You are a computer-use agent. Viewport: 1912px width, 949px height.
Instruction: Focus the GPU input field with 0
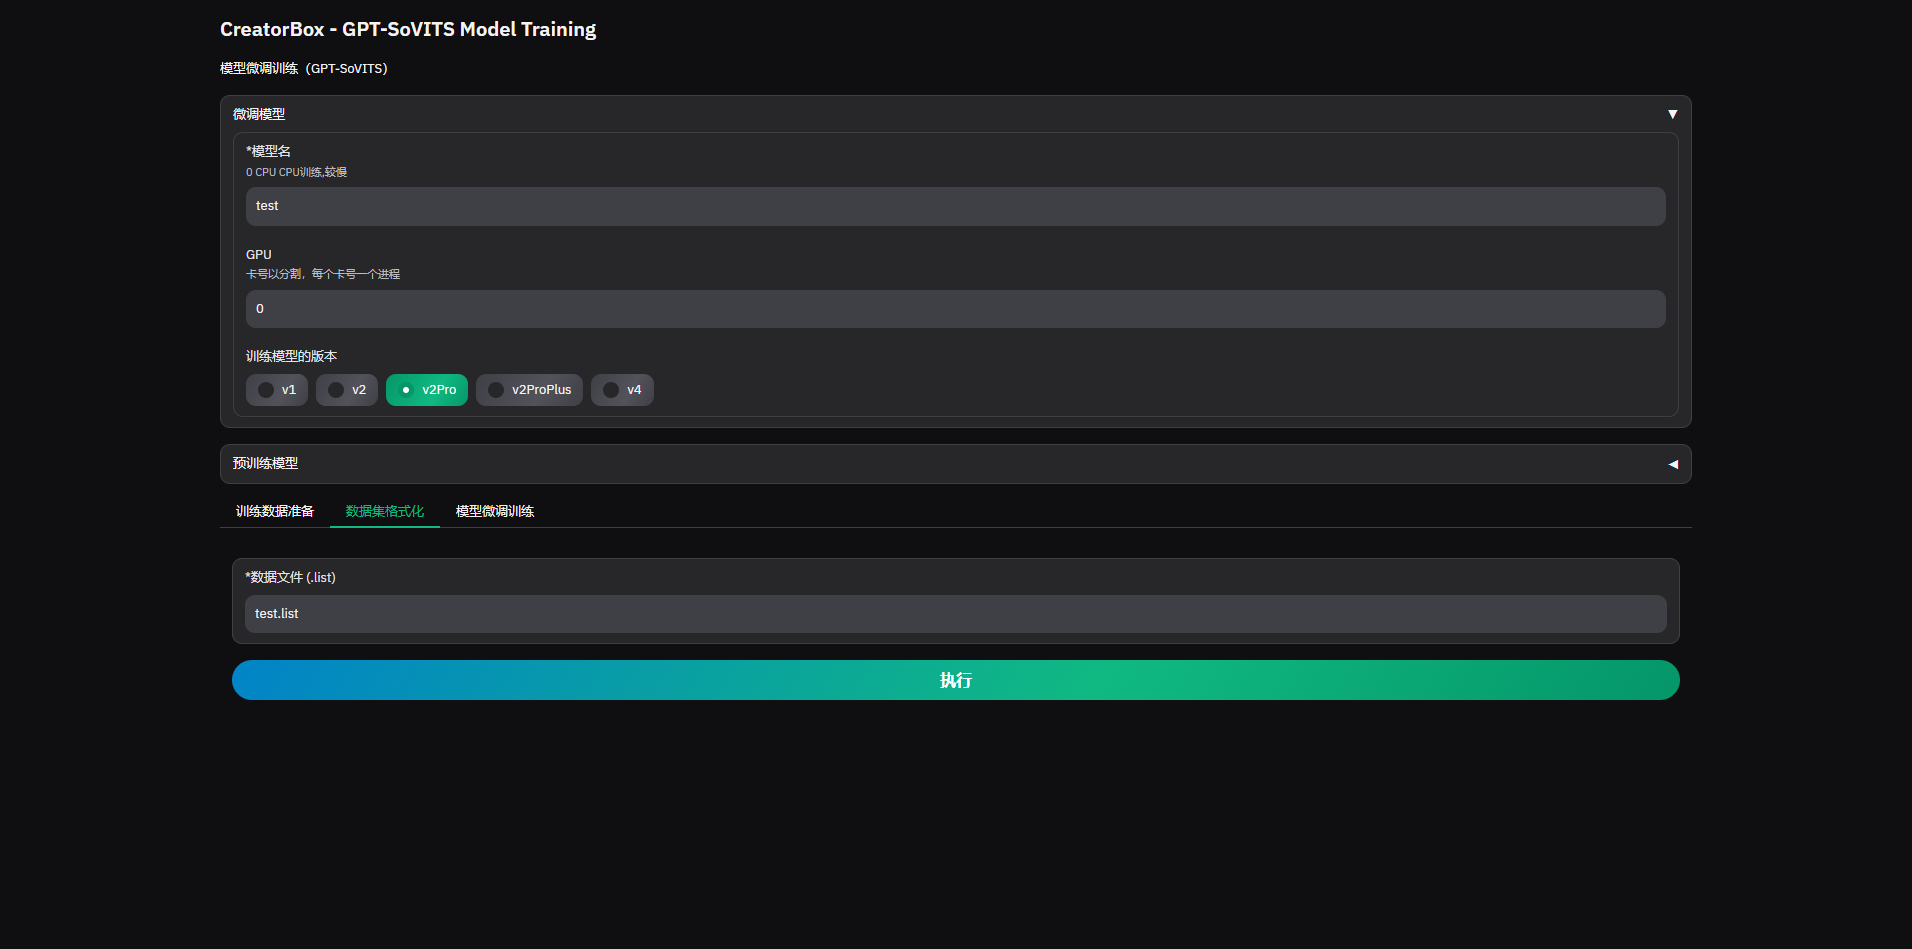[956, 309]
